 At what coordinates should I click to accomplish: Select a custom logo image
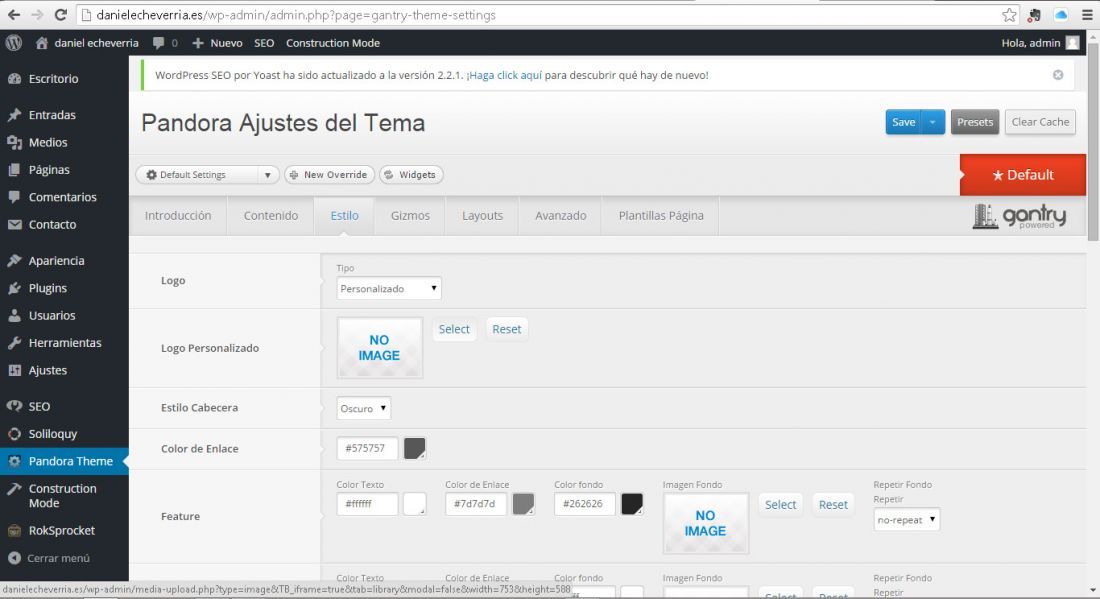(454, 329)
